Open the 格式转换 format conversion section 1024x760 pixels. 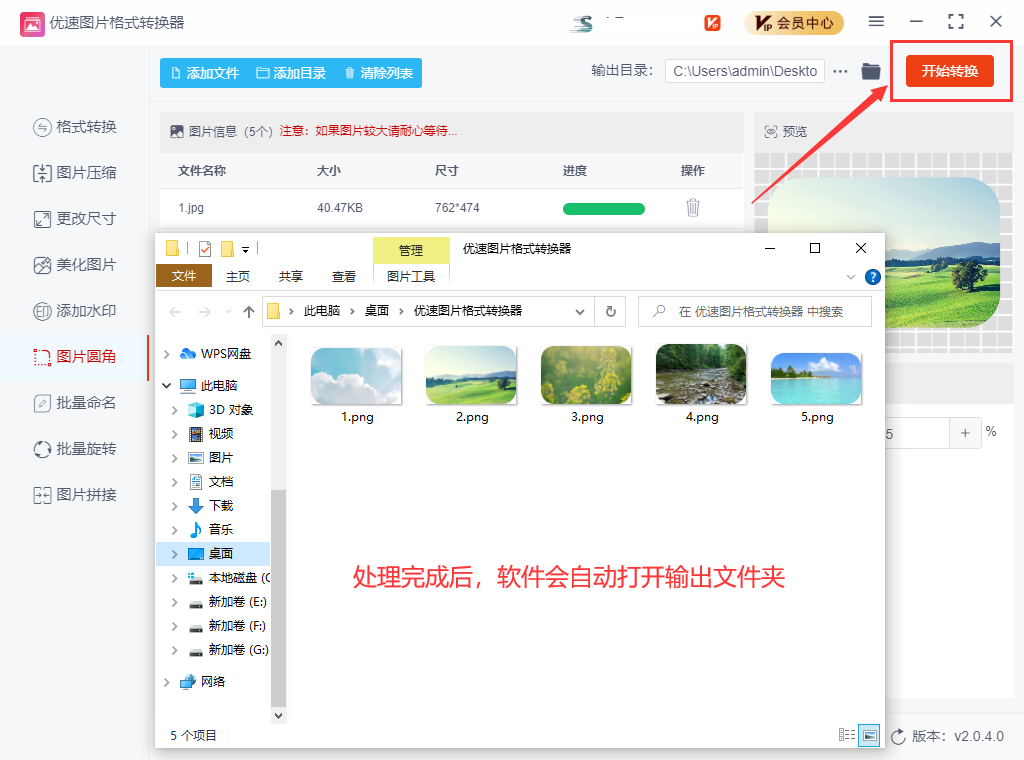[x=75, y=127]
